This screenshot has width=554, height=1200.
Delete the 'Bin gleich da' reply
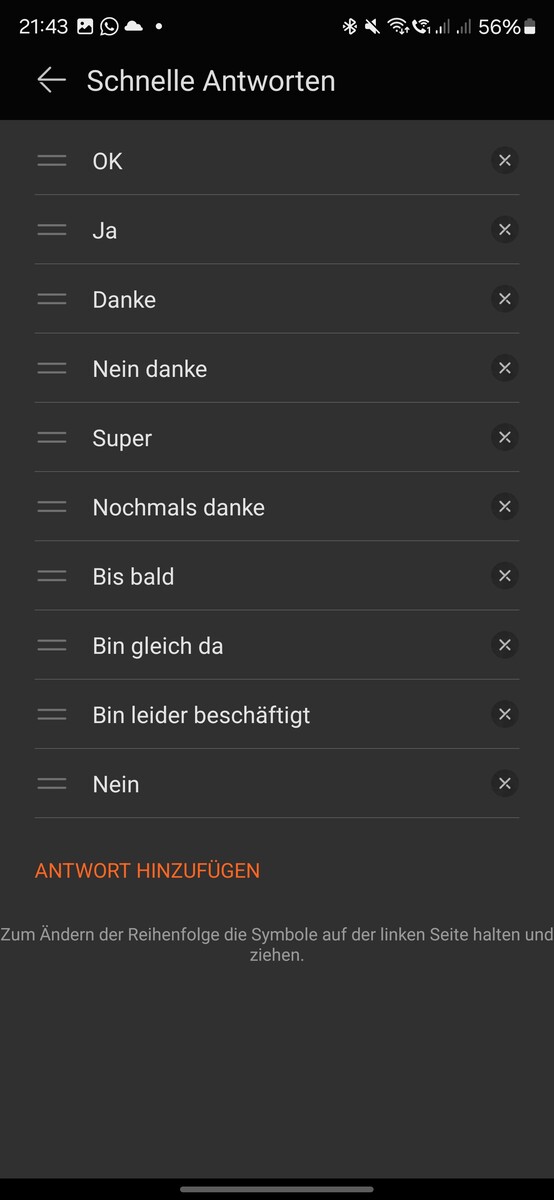(x=505, y=645)
